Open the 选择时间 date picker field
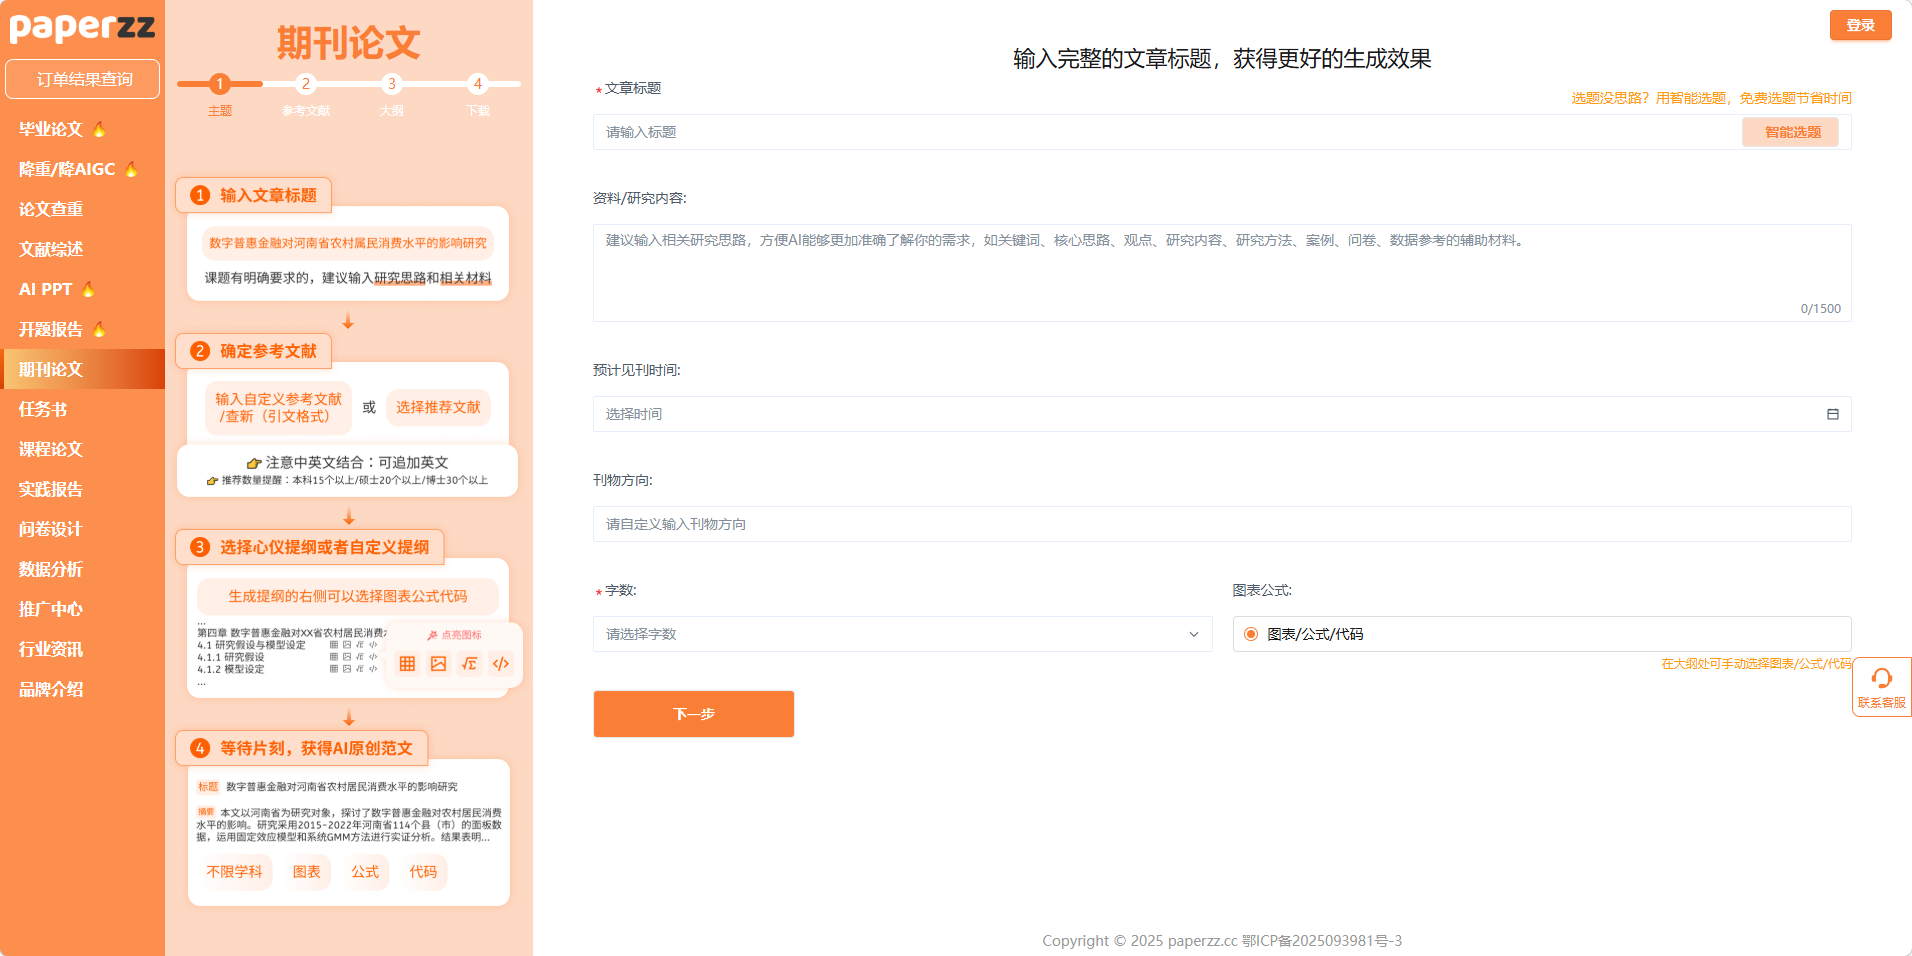Screen dimensions: 1912x956 pos(1200,414)
